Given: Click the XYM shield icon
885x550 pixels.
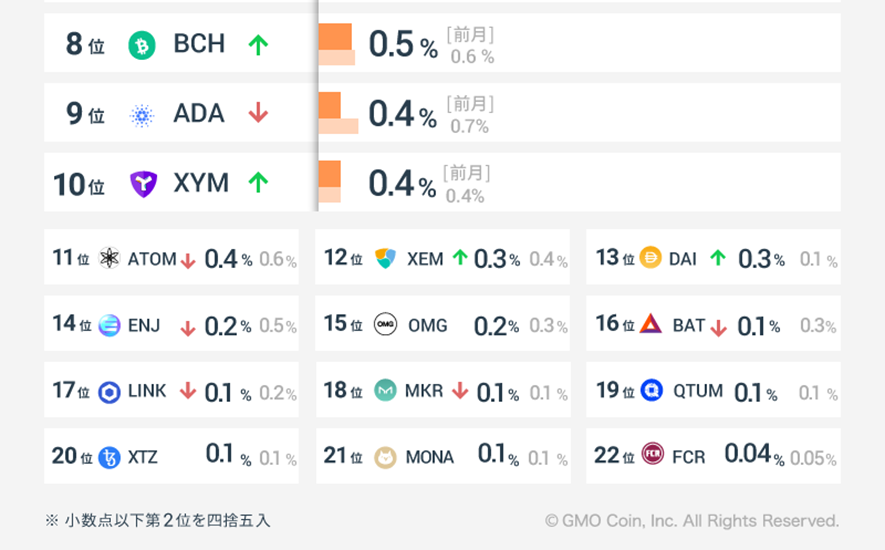Looking at the screenshot, I should (x=143, y=184).
